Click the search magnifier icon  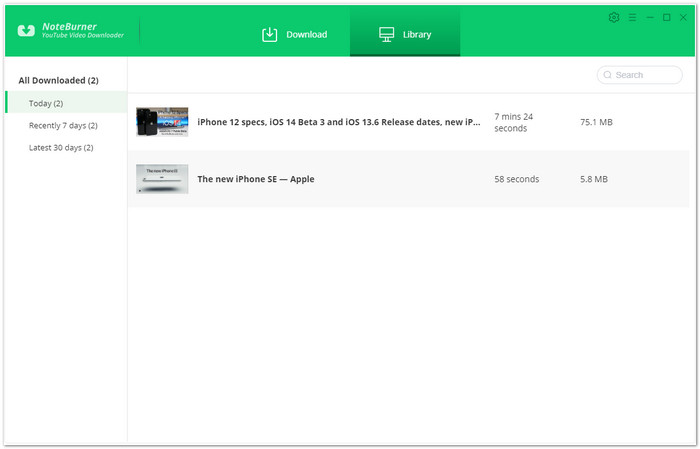[x=607, y=75]
